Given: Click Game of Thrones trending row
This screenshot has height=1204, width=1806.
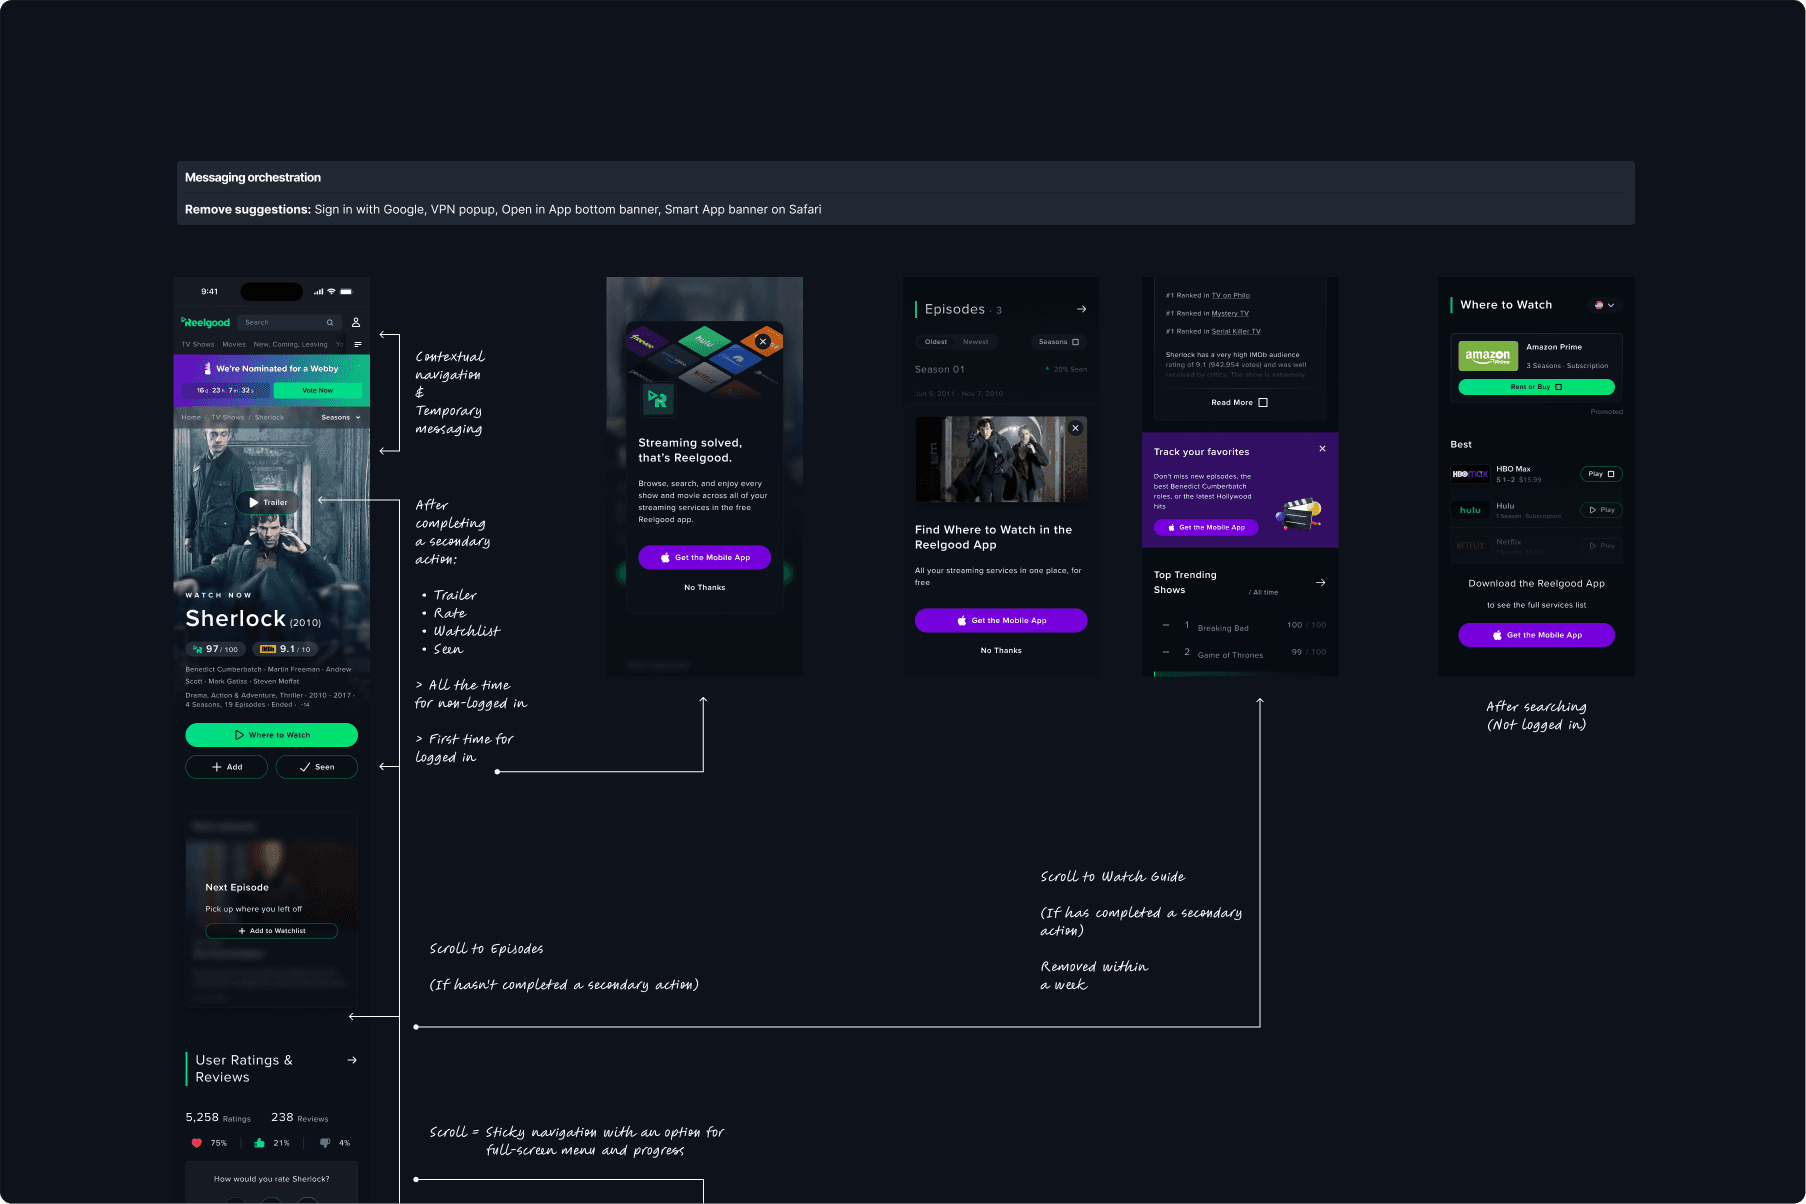Looking at the screenshot, I should click(1240, 653).
